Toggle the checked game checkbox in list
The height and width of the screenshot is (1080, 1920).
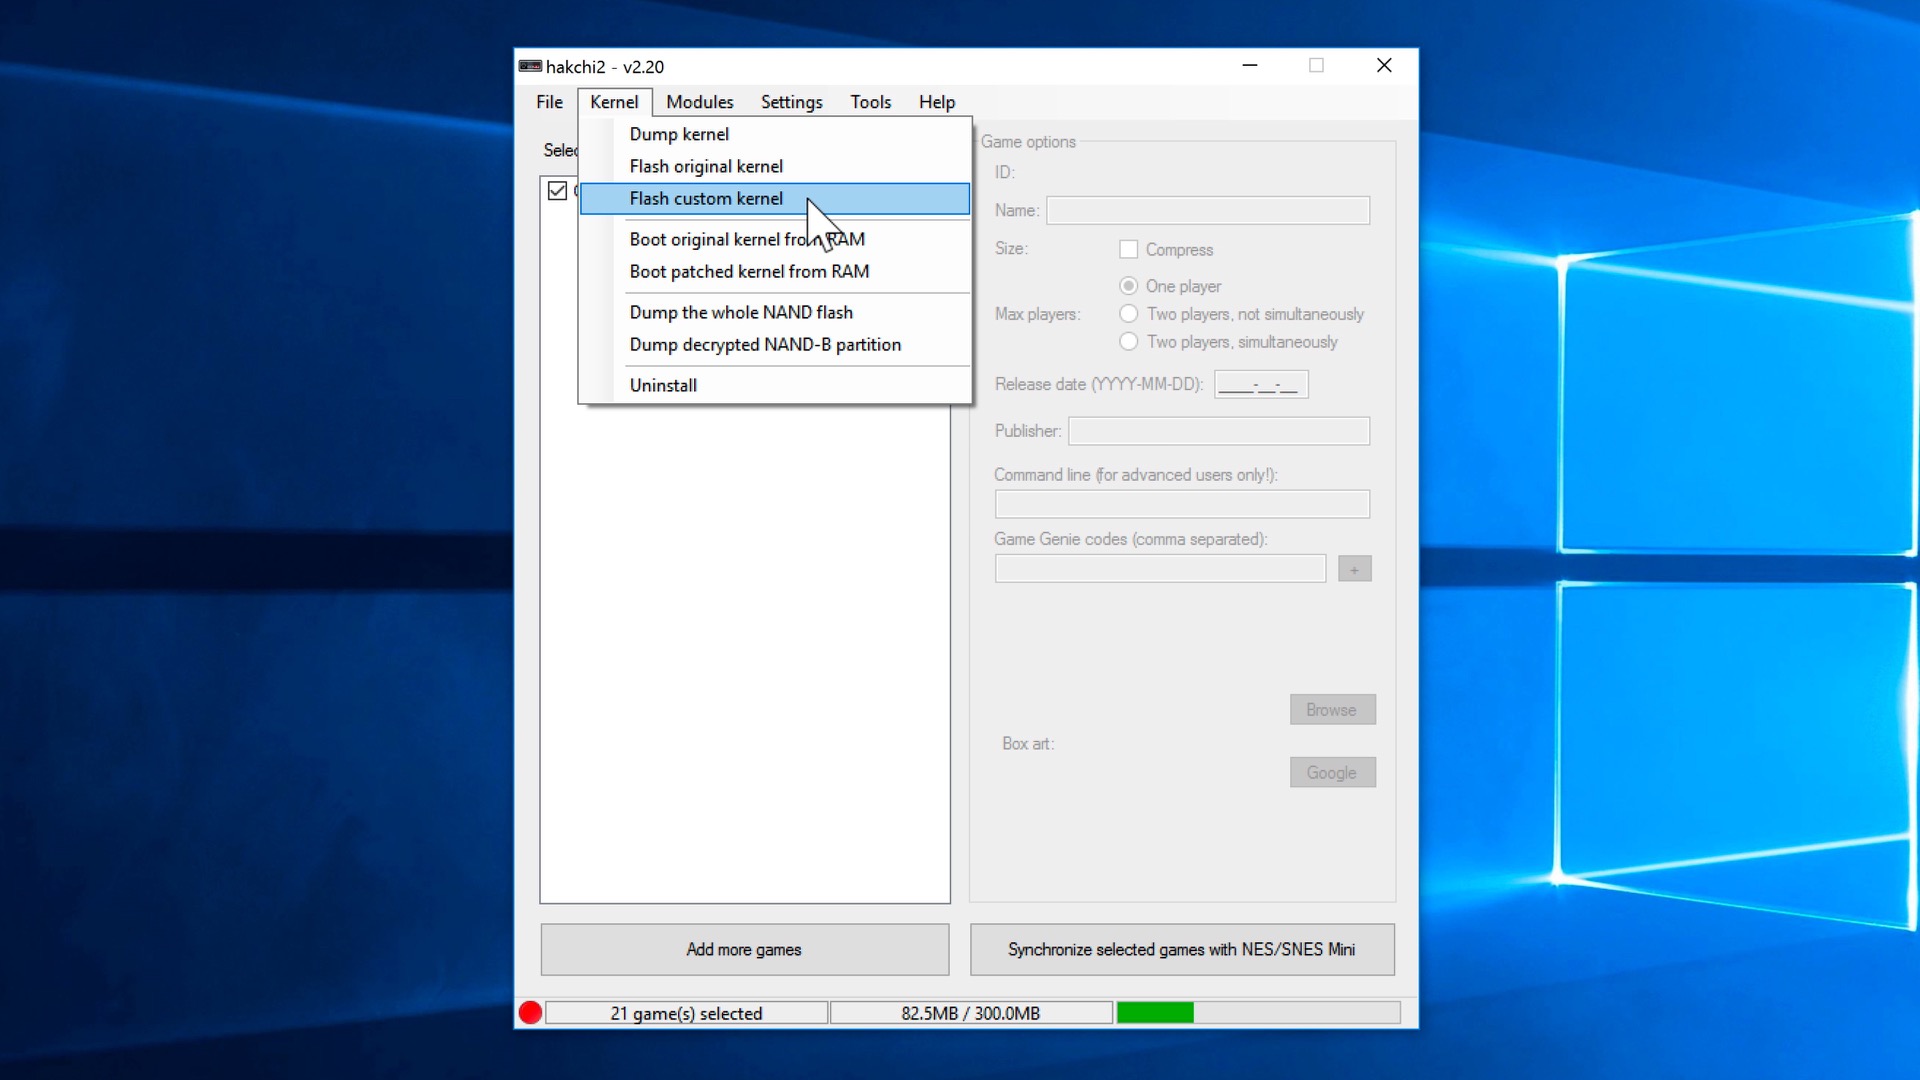tap(557, 190)
